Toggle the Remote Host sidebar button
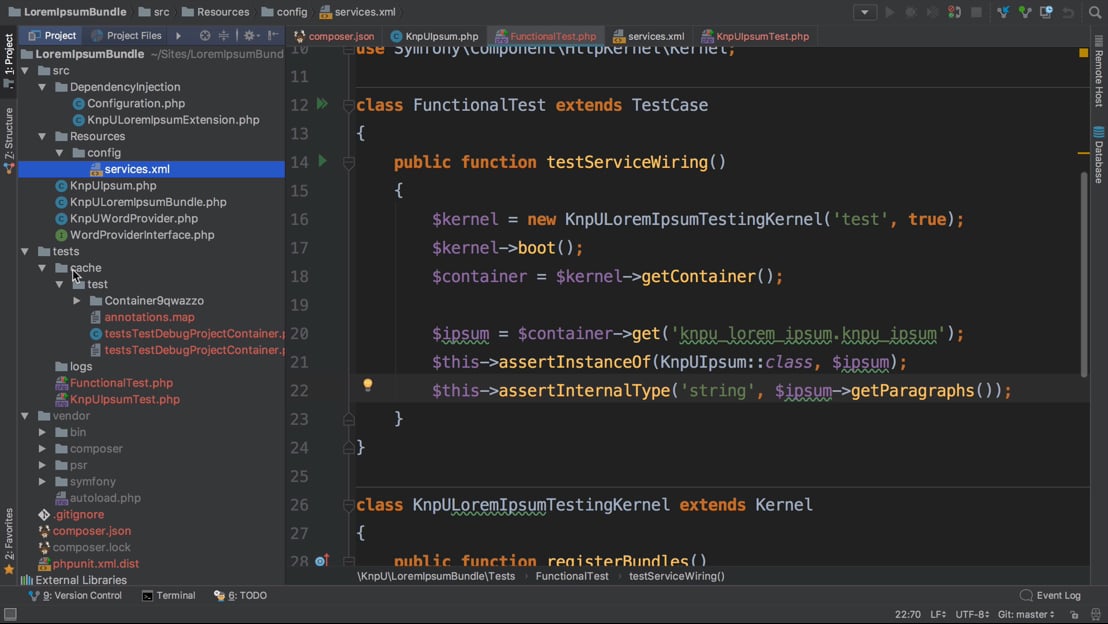Viewport: 1108px width, 624px height. (1099, 71)
